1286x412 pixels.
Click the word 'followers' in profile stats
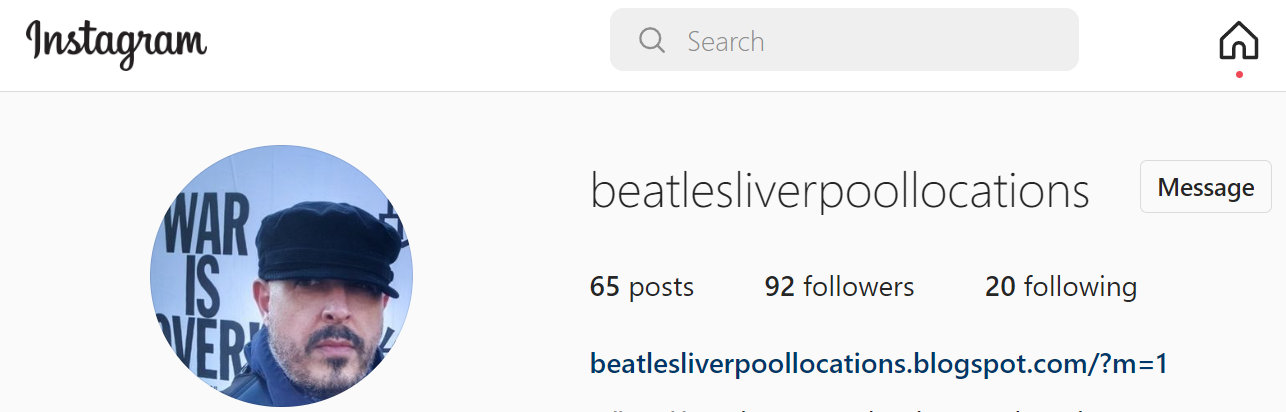point(858,287)
